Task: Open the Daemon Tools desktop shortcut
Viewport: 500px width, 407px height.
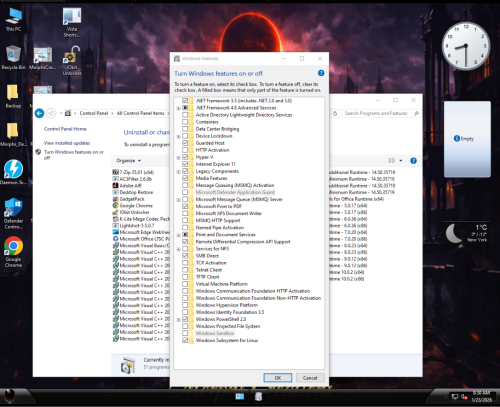Action: coord(13,172)
